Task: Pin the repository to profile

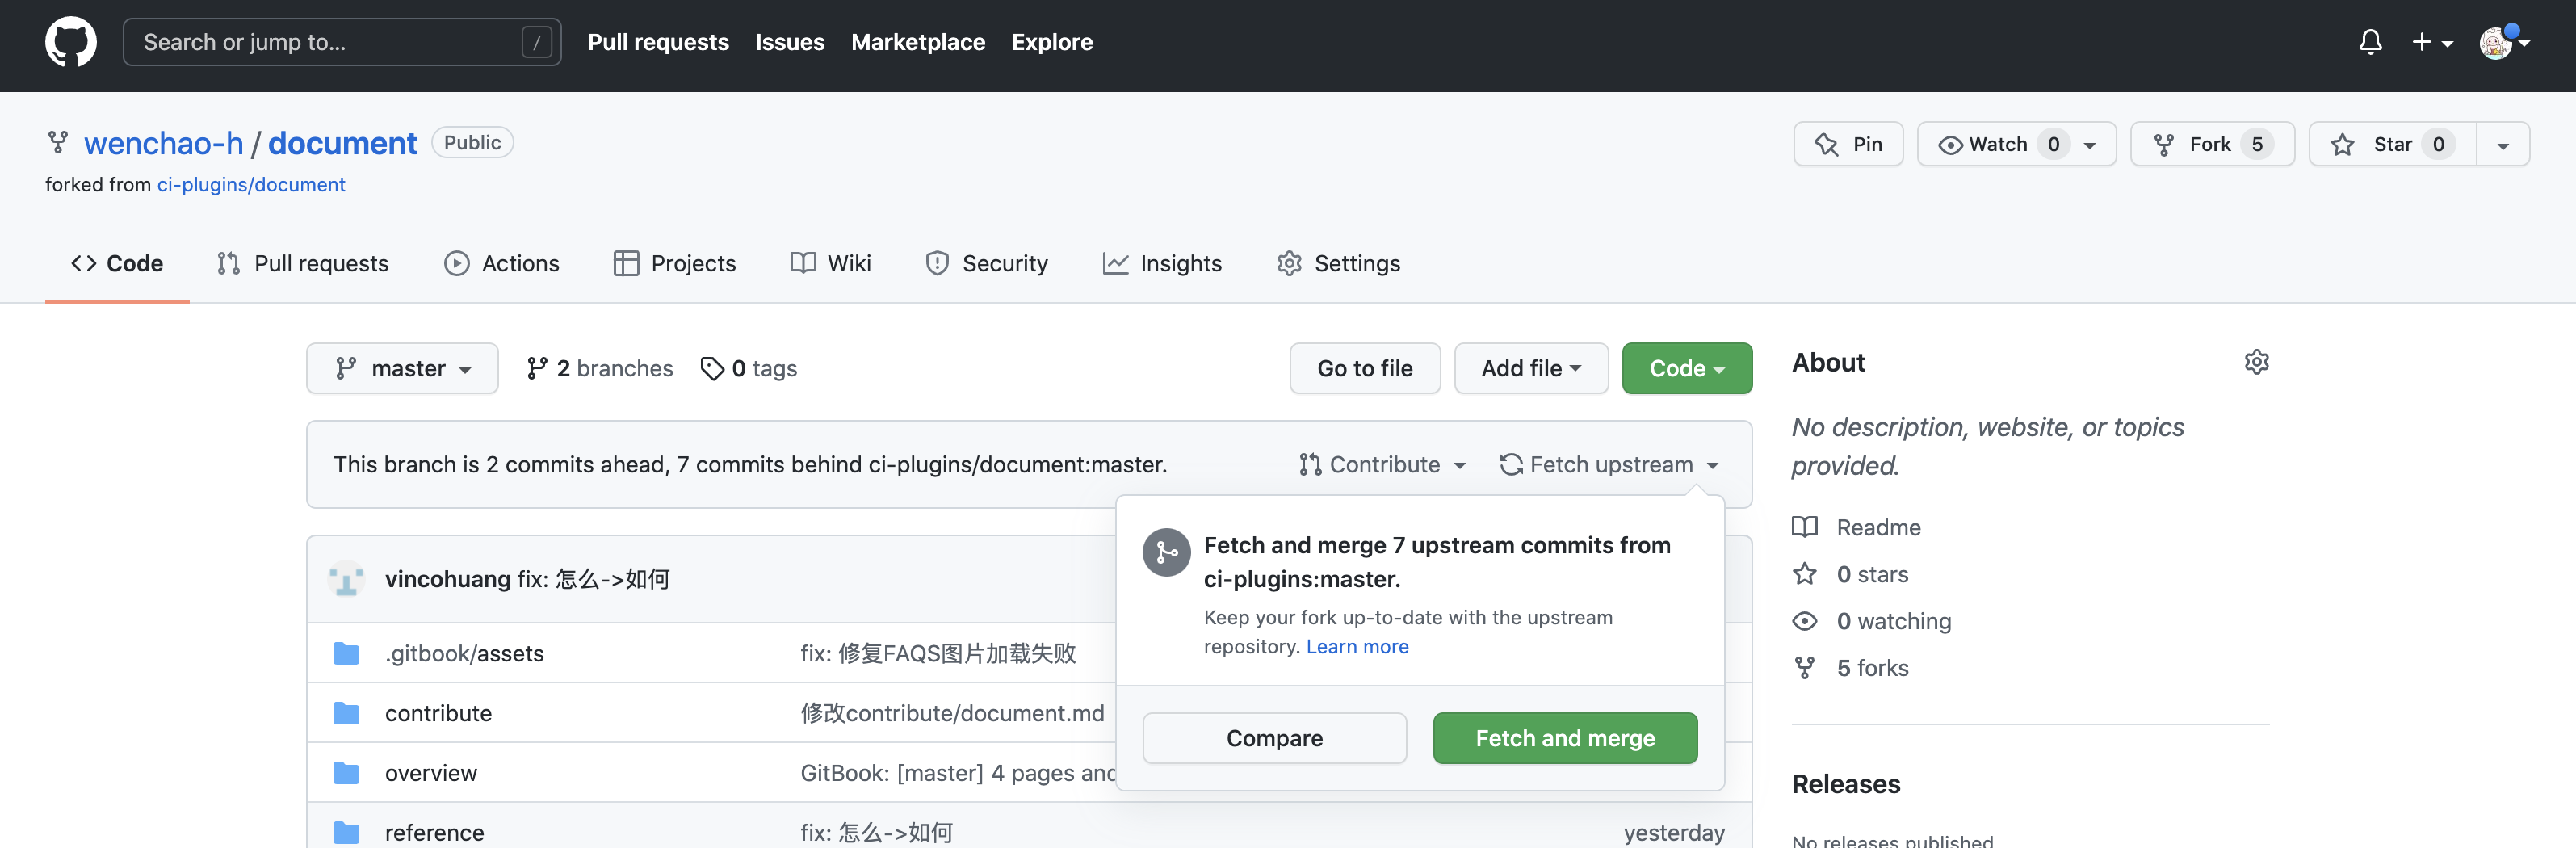Action: click(1847, 145)
